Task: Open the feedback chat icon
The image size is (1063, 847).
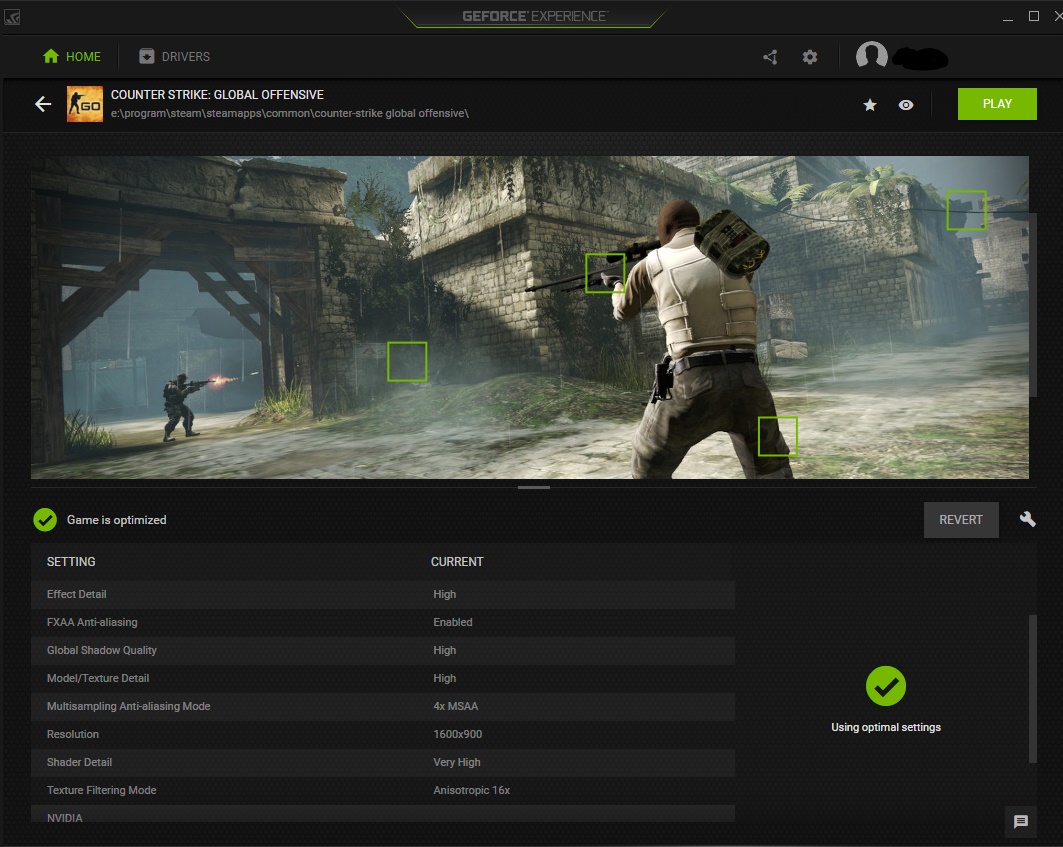Action: pos(1020,822)
